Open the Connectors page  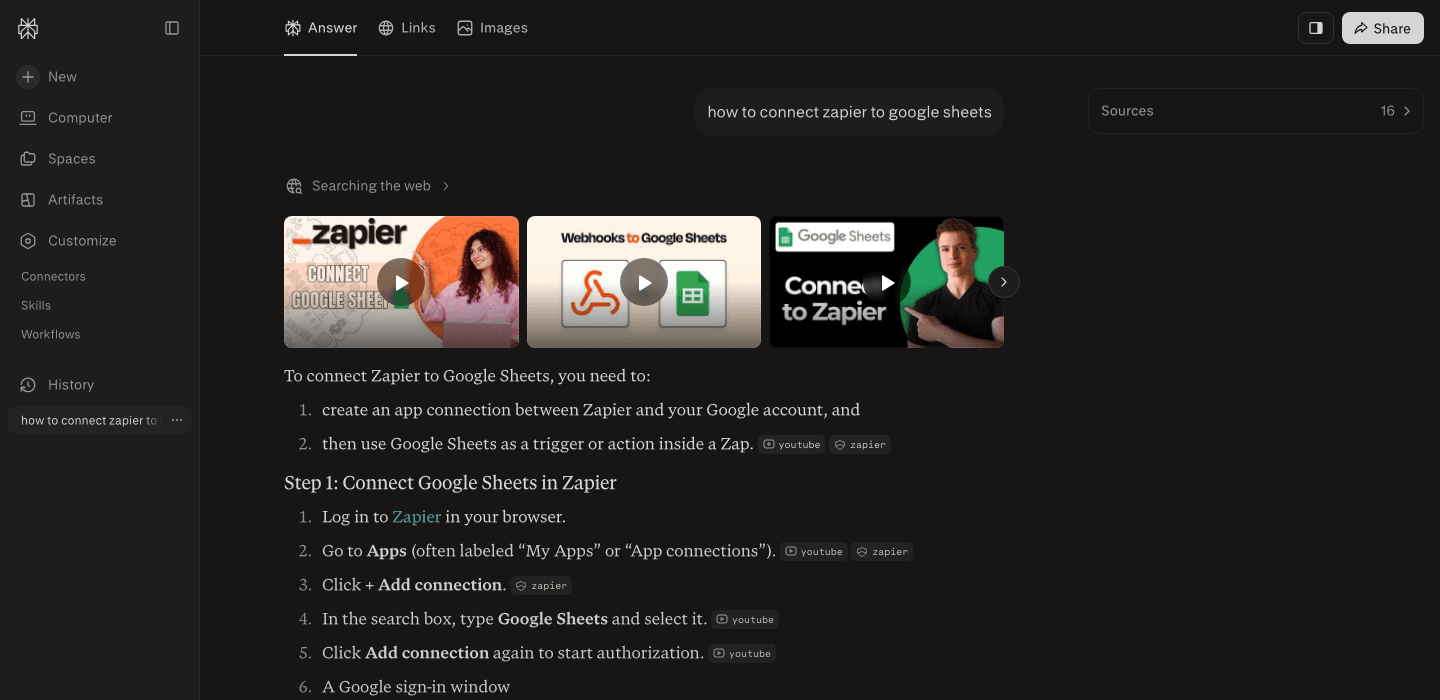click(54, 276)
